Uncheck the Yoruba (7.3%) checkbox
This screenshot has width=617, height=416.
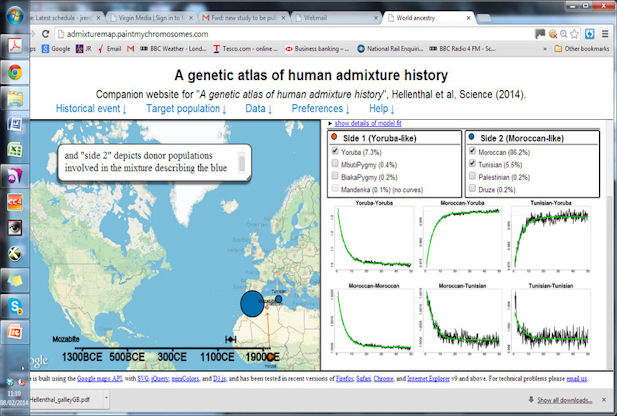coord(335,151)
